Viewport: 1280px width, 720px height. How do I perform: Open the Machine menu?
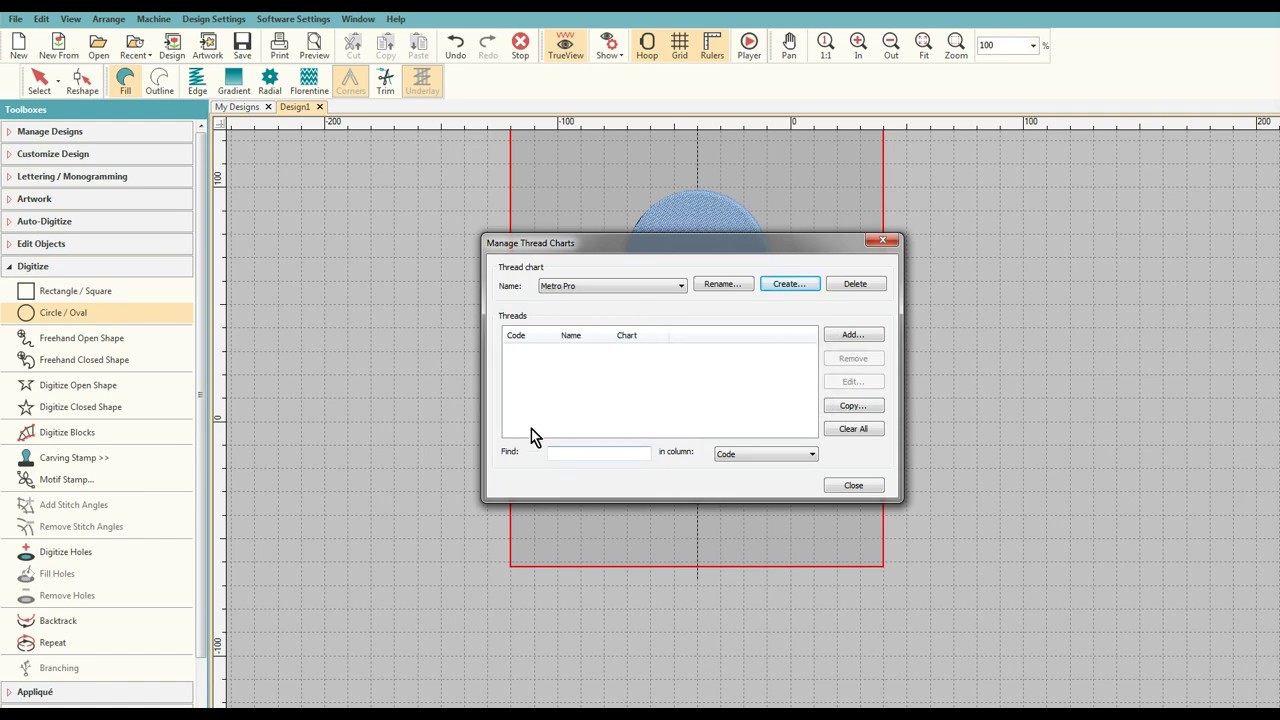(x=153, y=19)
